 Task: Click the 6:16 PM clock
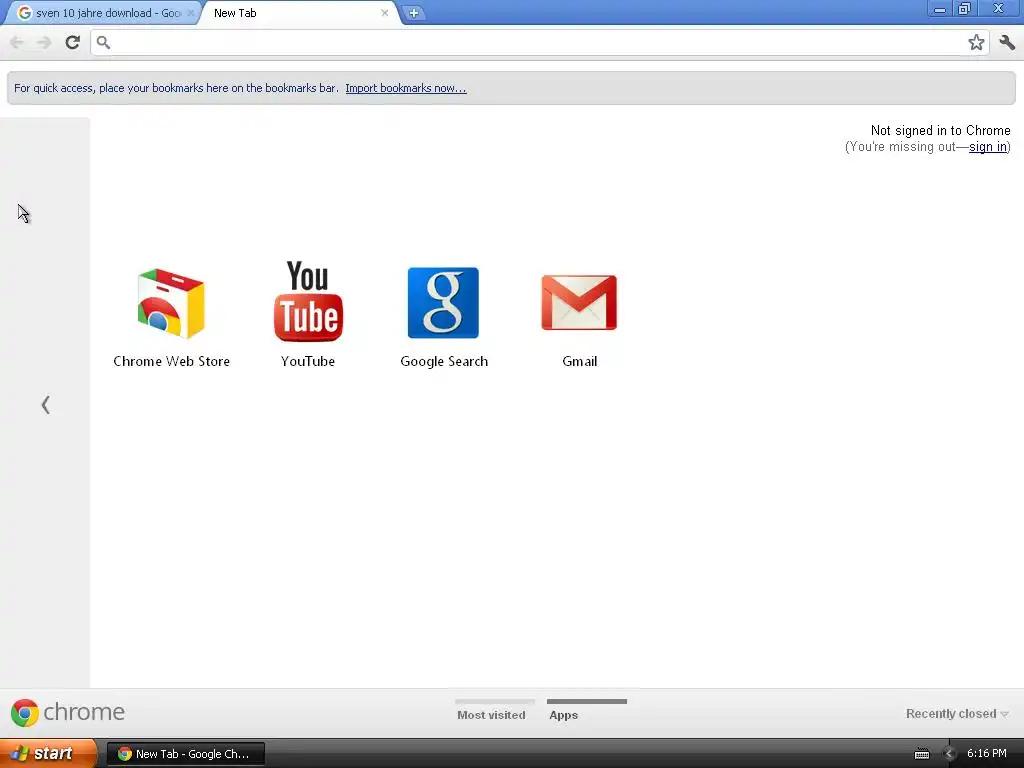click(x=987, y=753)
